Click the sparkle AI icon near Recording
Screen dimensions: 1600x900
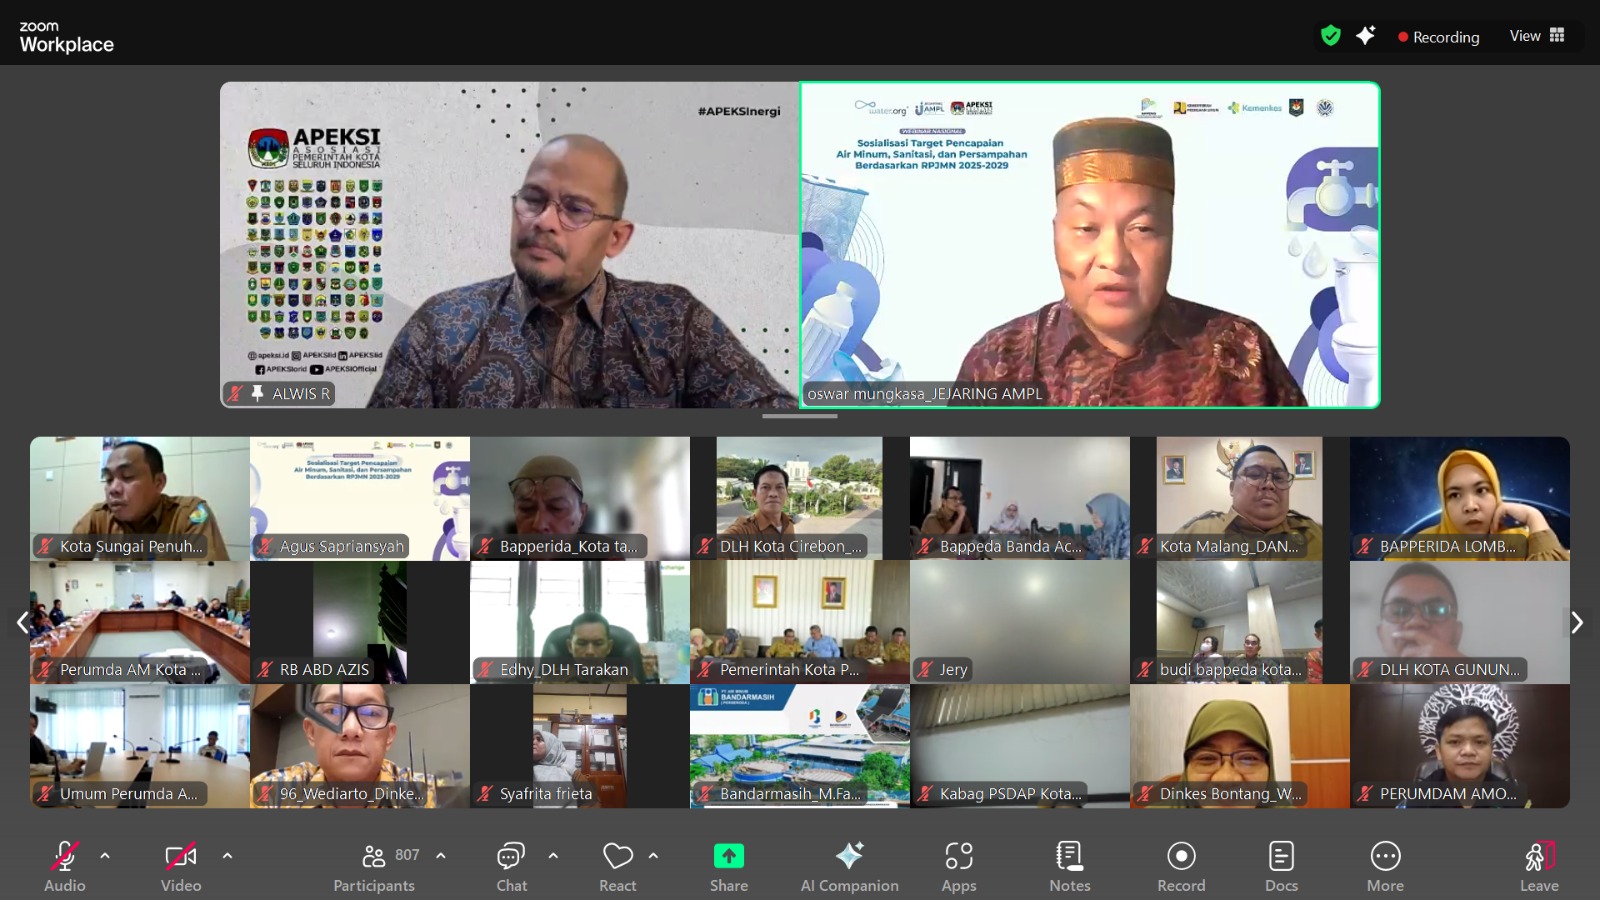point(1365,36)
